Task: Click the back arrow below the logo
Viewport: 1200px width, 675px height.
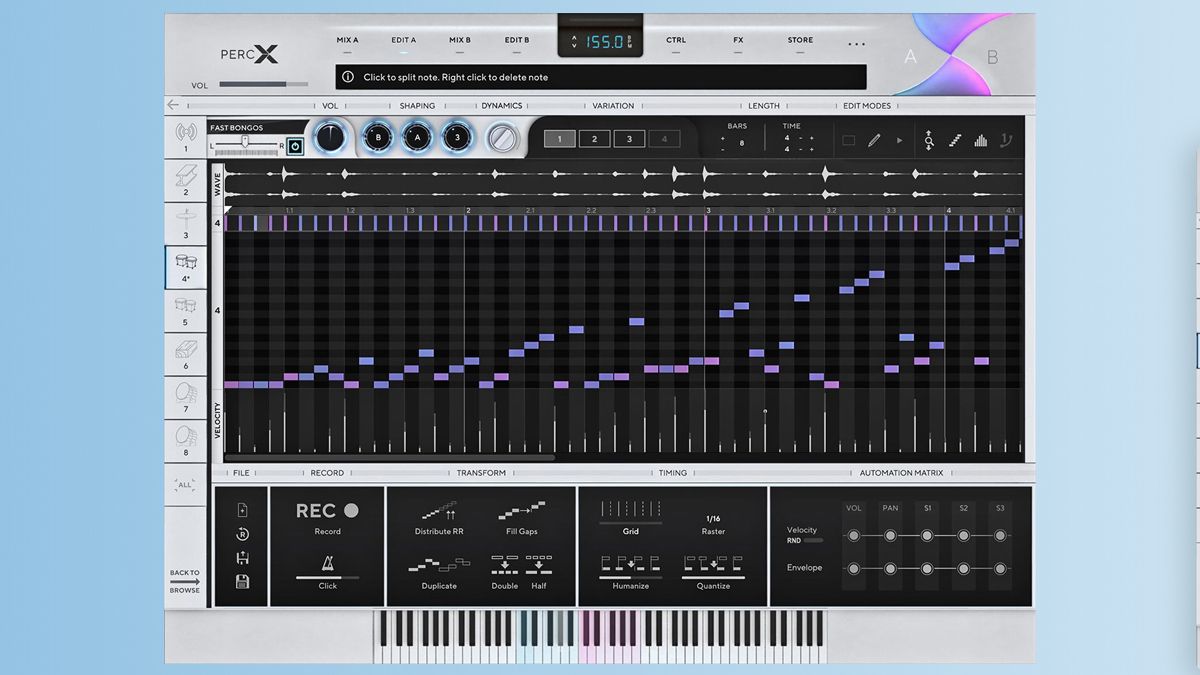Action: 173,105
